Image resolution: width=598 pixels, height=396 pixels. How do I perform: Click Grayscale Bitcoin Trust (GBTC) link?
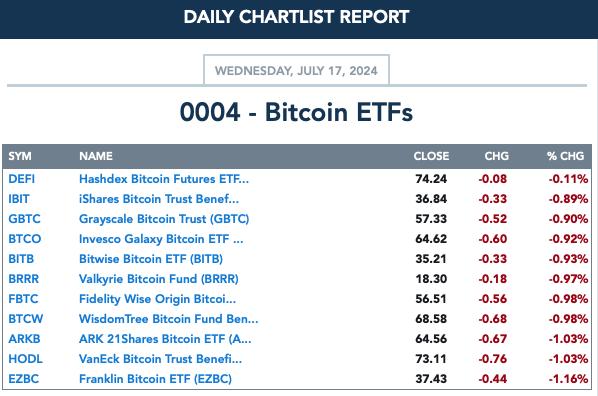point(164,219)
